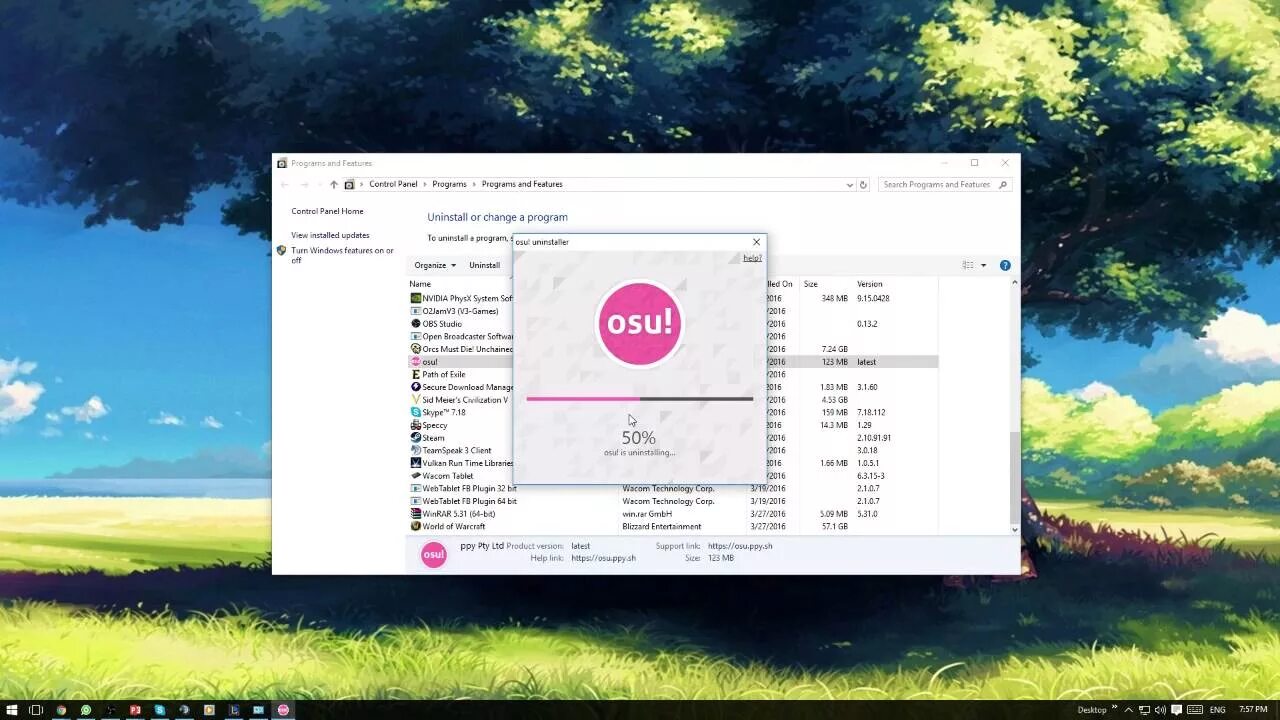Viewport: 1280px width, 720px height.
Task: Click the scrollbar down arrow
Action: [x=1015, y=530]
